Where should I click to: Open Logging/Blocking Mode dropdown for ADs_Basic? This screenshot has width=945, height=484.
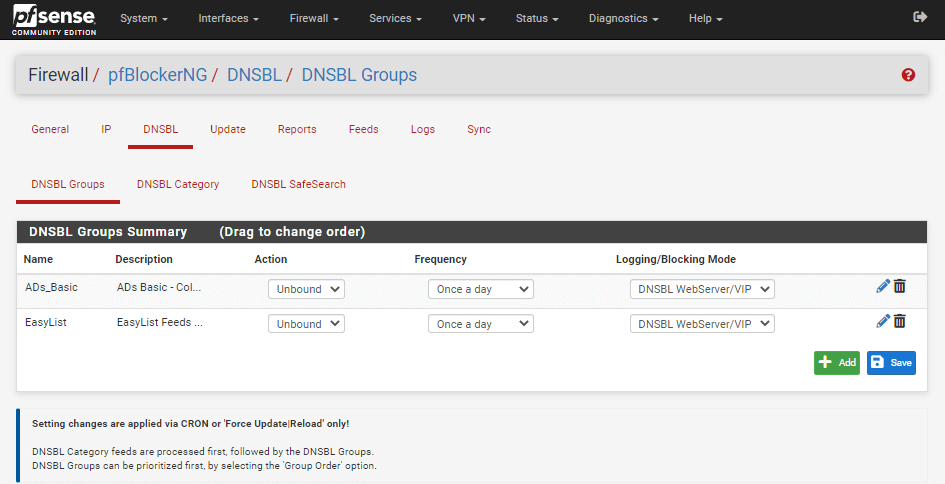702,289
